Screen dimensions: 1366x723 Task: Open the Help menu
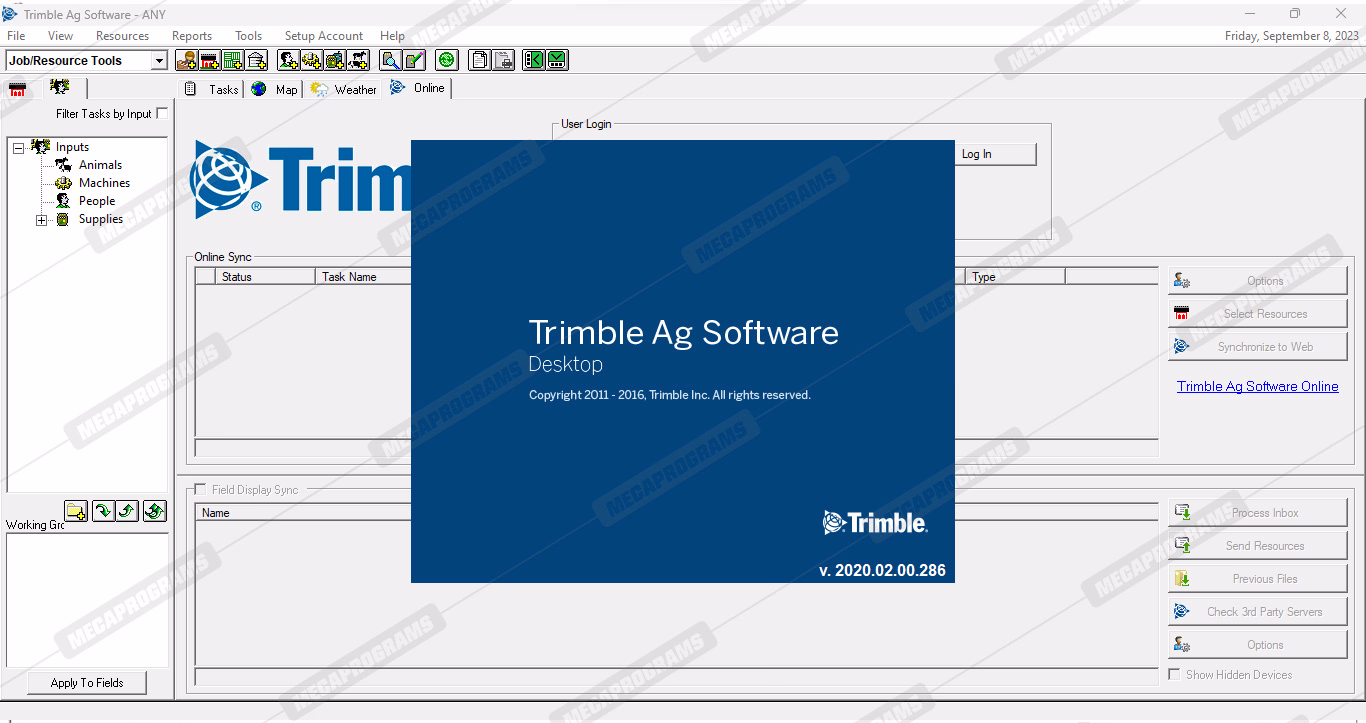pos(393,35)
